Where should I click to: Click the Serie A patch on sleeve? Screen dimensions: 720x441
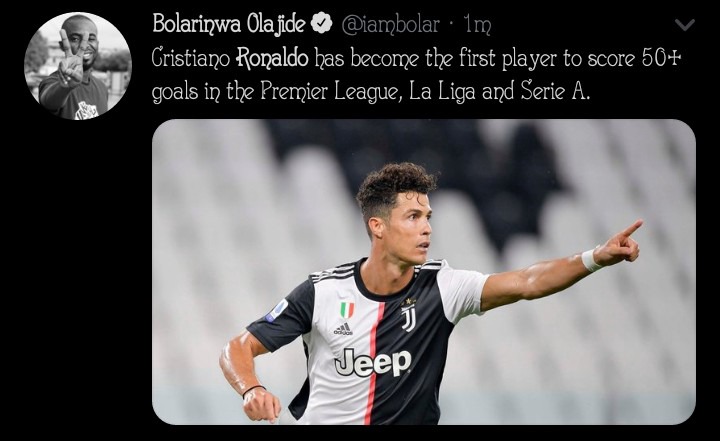pos(277,311)
